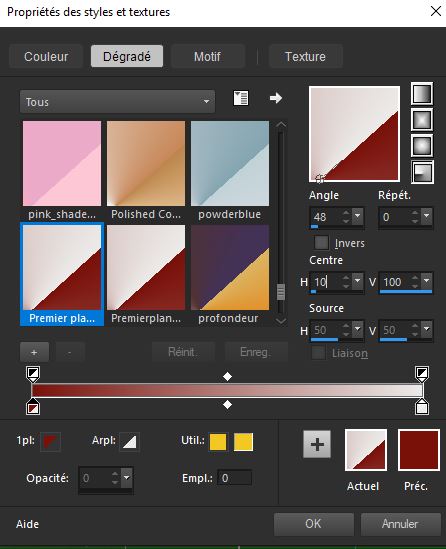The image size is (446, 549).
Task: Enable the Invers checkbox
Action: (x=321, y=243)
